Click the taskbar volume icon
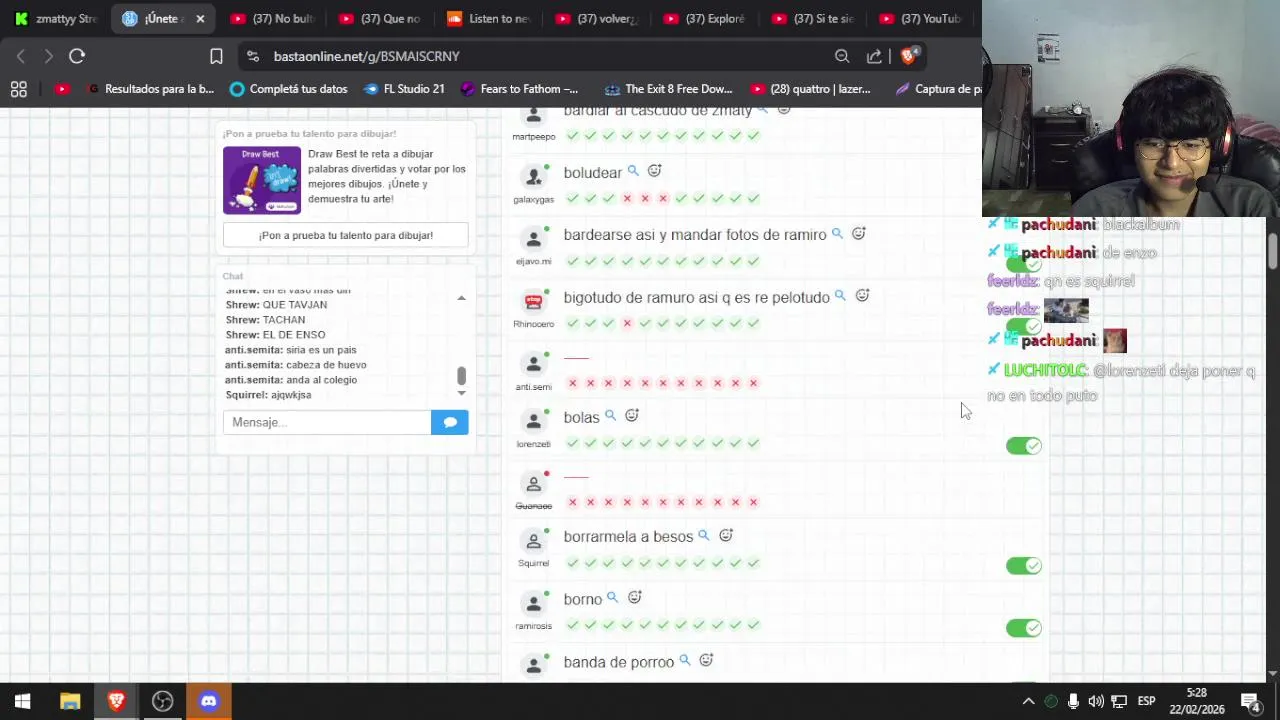Viewport: 1280px width, 720px height. click(1096, 701)
